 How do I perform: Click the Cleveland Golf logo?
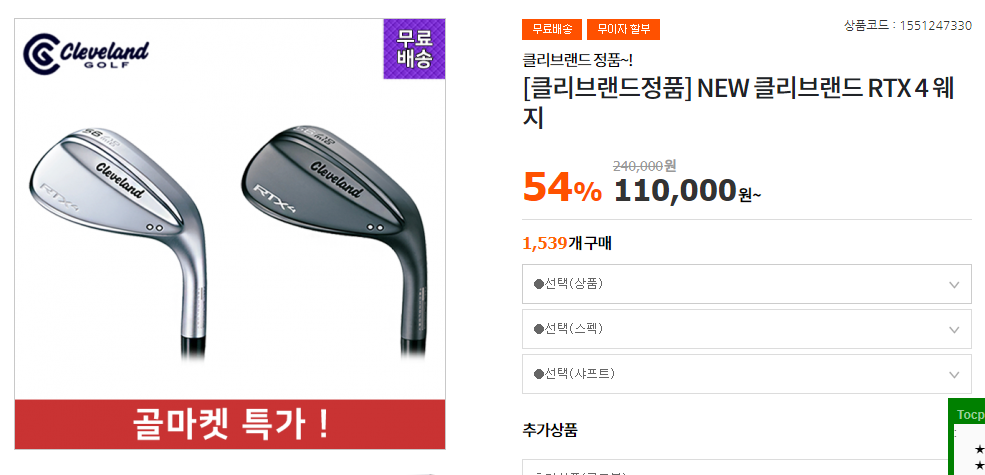pyautogui.click(x=87, y=55)
